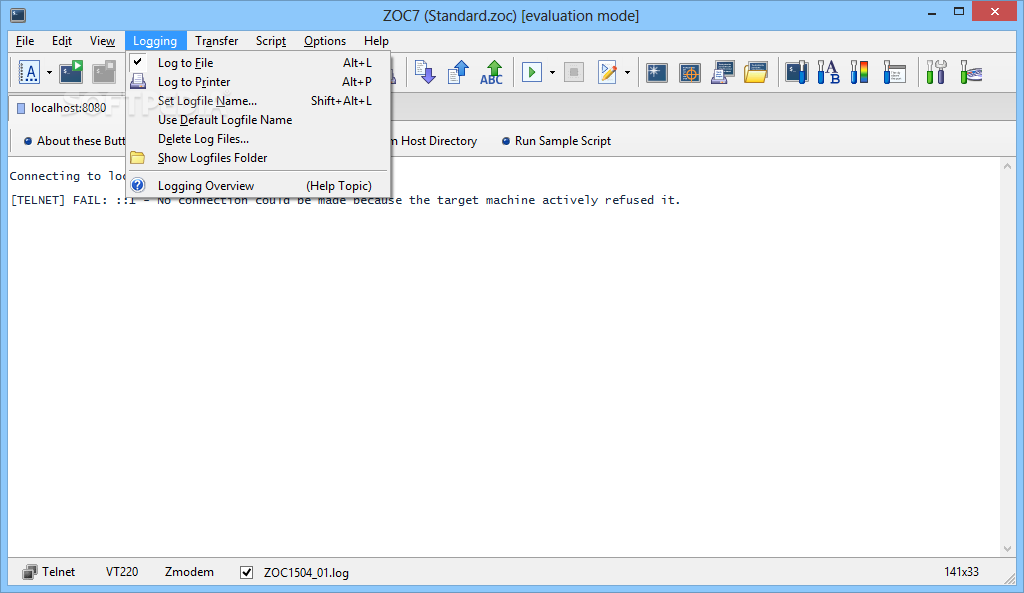Click the Telnet connection icon in the status bar
Image resolution: width=1024 pixels, height=593 pixels.
click(29, 572)
